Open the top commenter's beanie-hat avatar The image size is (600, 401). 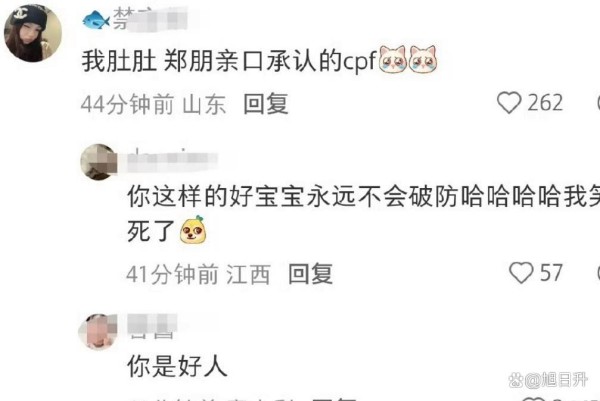click(x=33, y=33)
